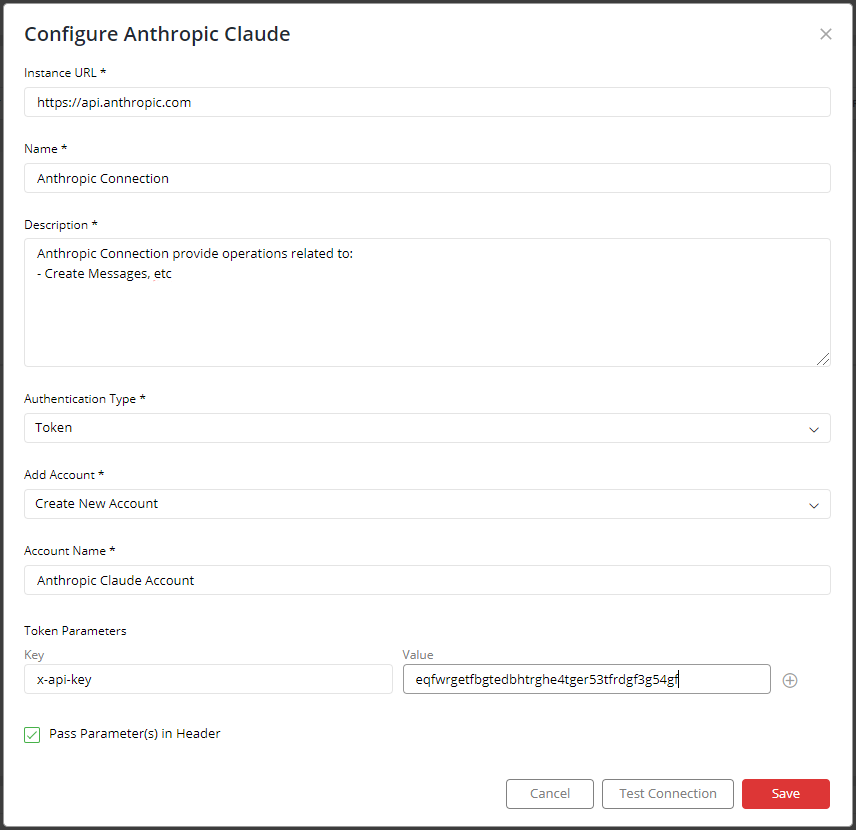The image size is (856, 830).
Task: Click the token Value input field
Action: pos(586,679)
